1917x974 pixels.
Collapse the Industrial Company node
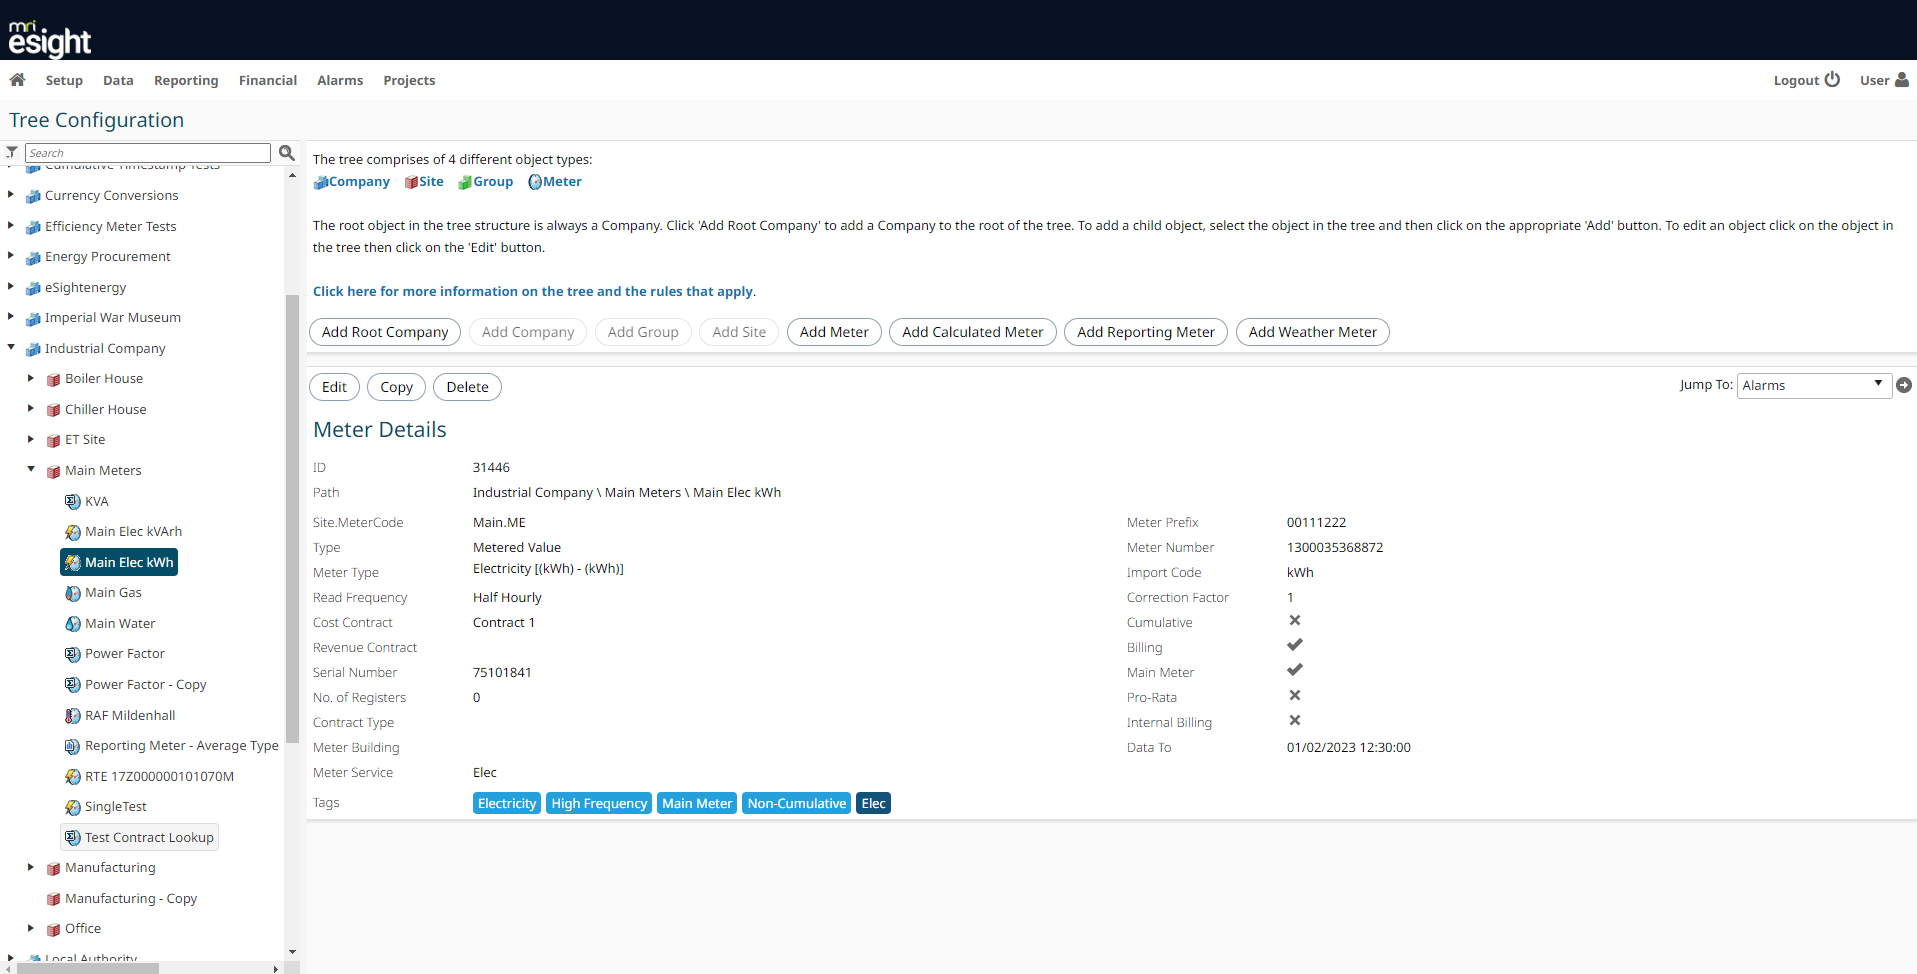(11, 348)
